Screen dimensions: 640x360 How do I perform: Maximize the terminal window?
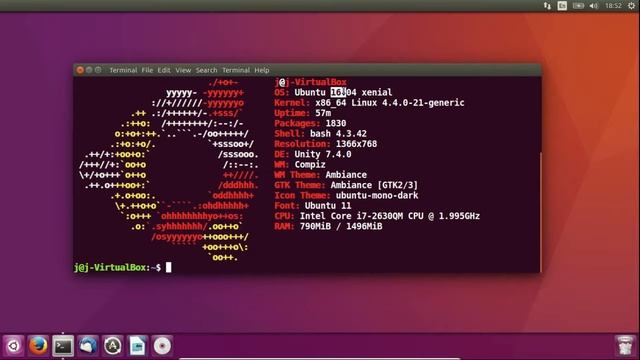coord(98,70)
